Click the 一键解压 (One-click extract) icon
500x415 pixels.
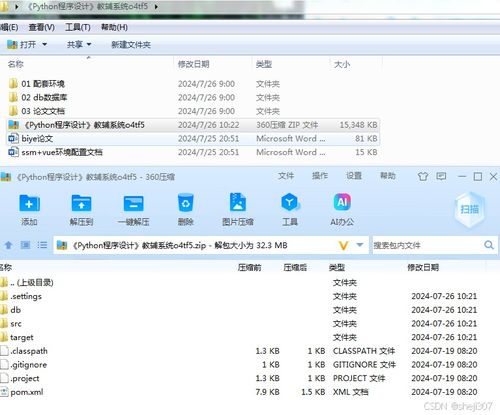coord(133,203)
